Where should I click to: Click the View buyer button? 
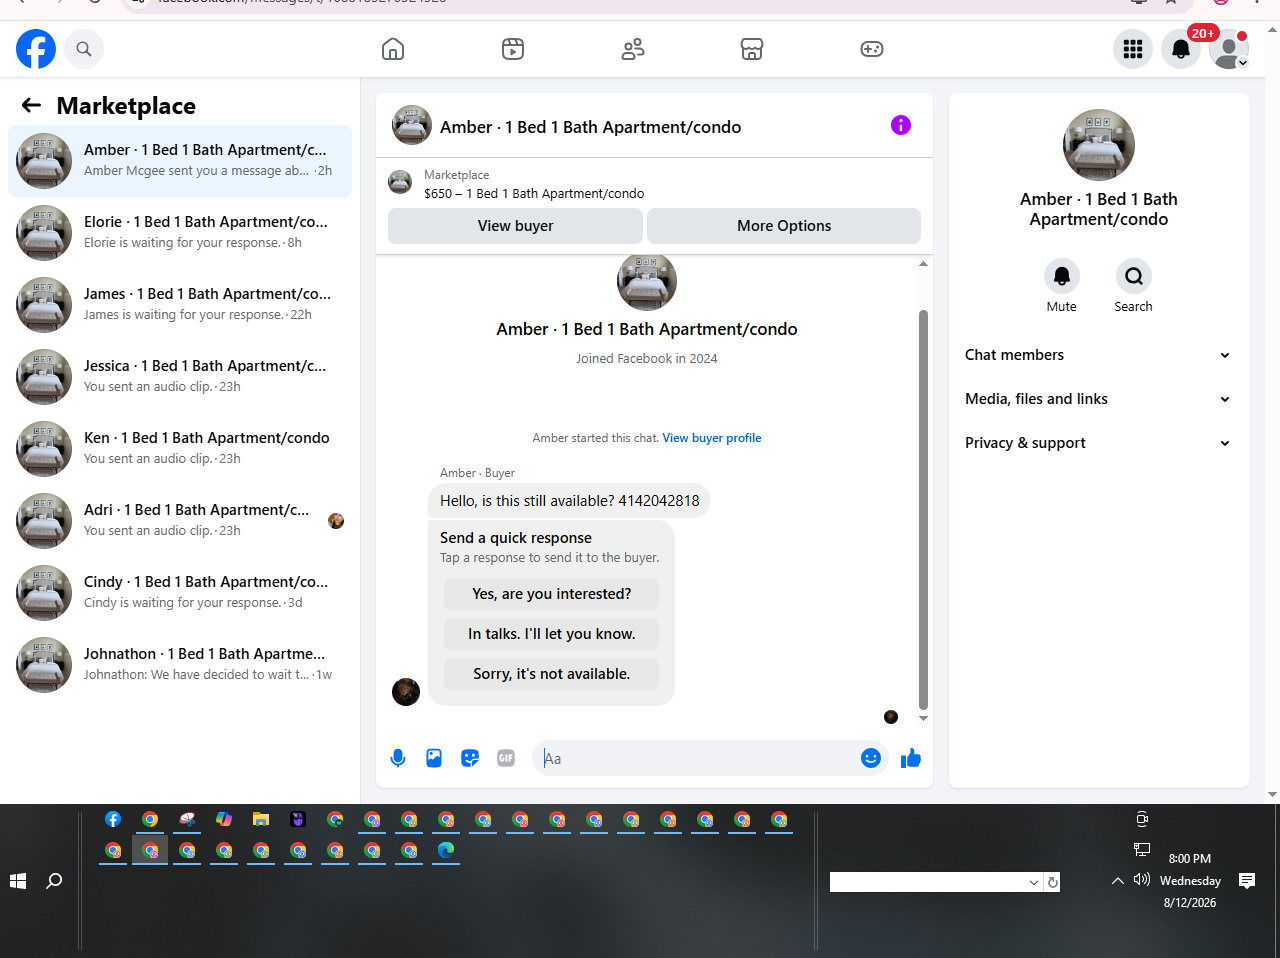(x=515, y=226)
